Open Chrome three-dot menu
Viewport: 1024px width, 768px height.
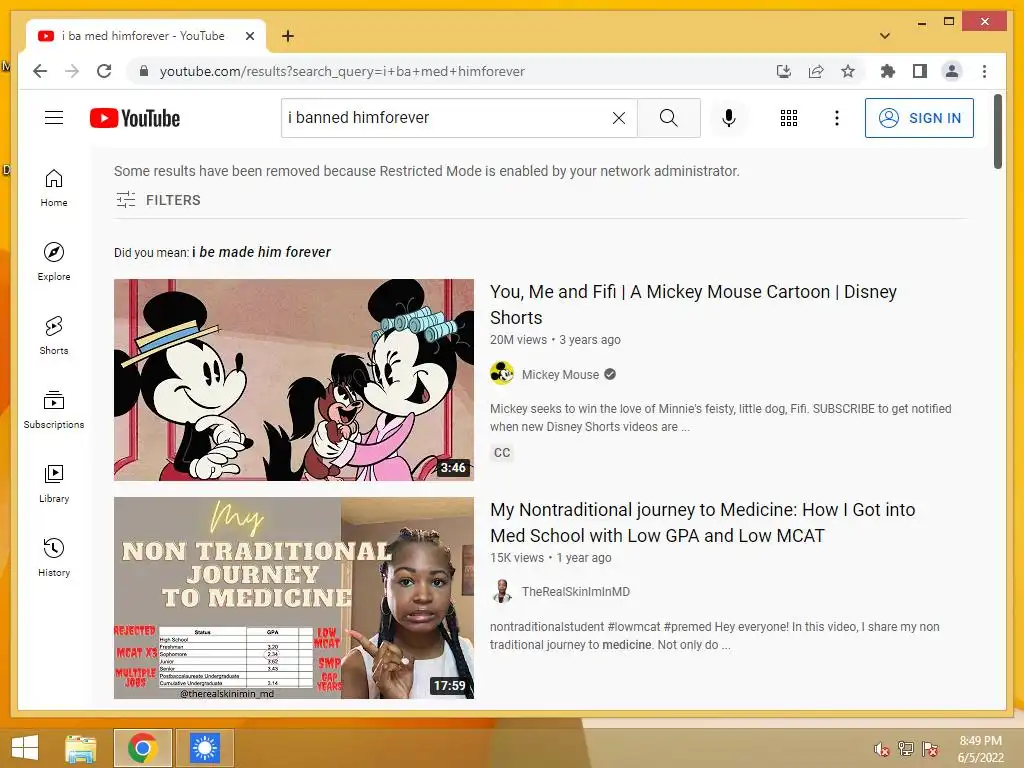coord(984,71)
